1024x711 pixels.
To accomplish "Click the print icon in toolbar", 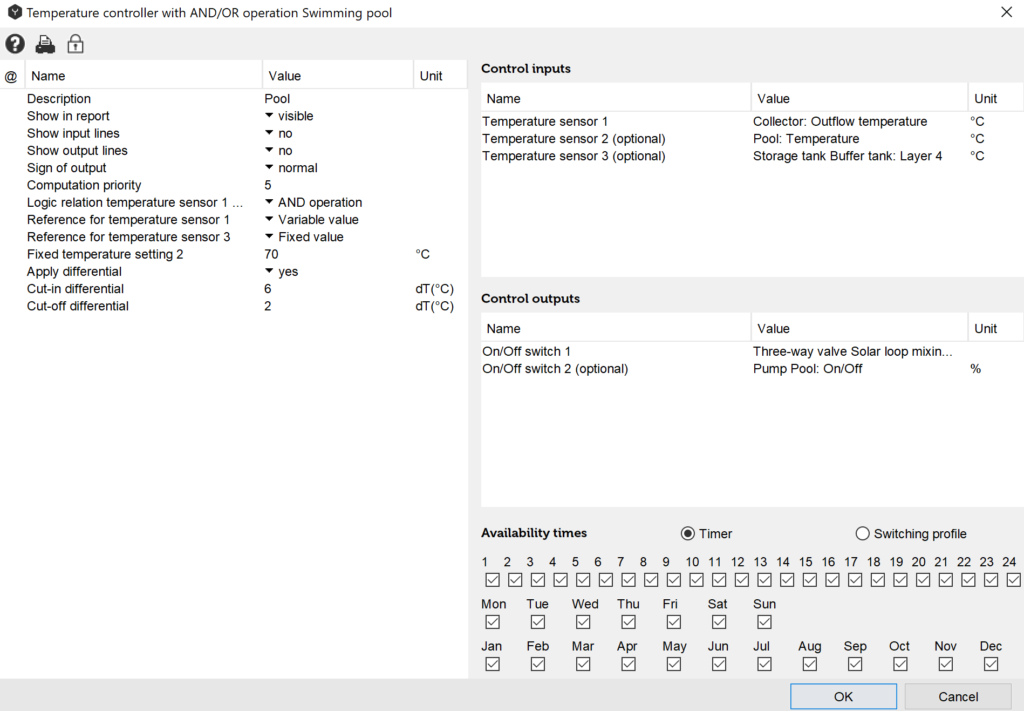I will pos(45,44).
